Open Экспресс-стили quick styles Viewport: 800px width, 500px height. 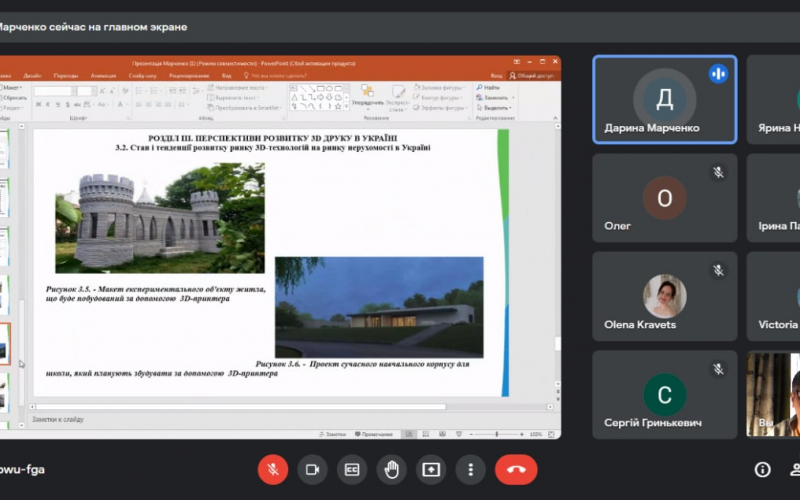point(397,98)
